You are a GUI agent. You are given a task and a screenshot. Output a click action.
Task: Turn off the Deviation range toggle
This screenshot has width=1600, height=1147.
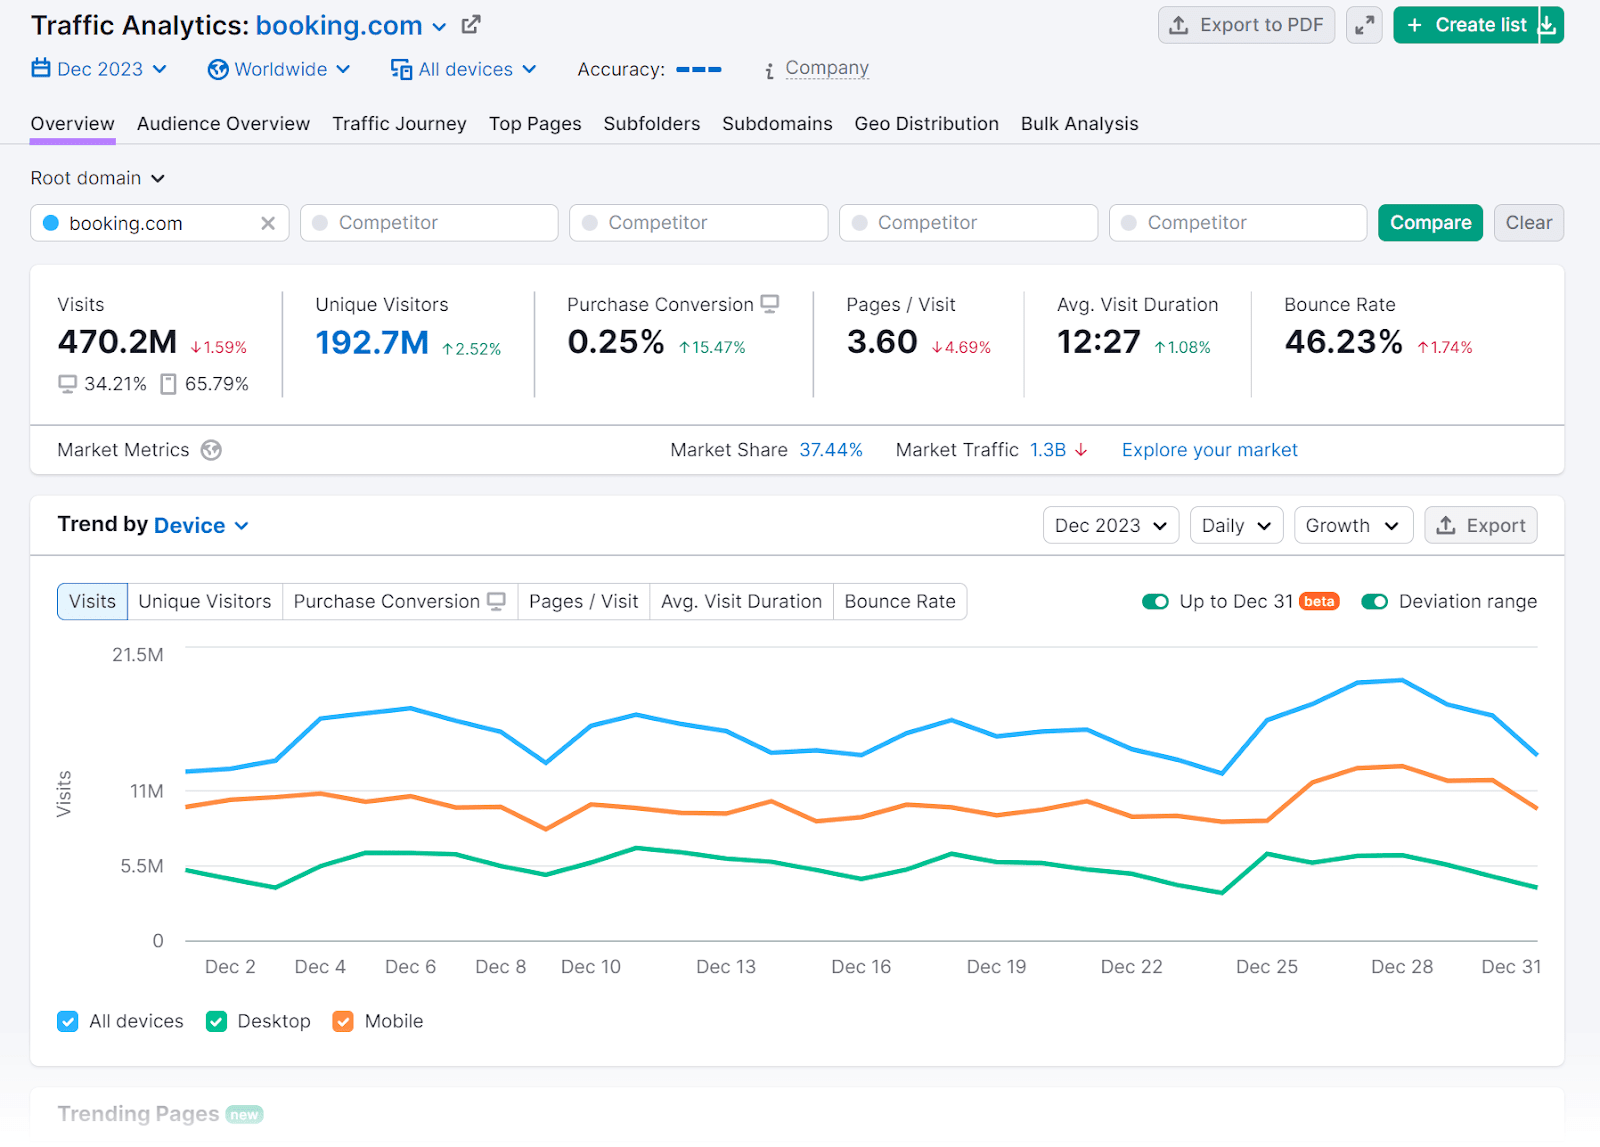[x=1375, y=601]
